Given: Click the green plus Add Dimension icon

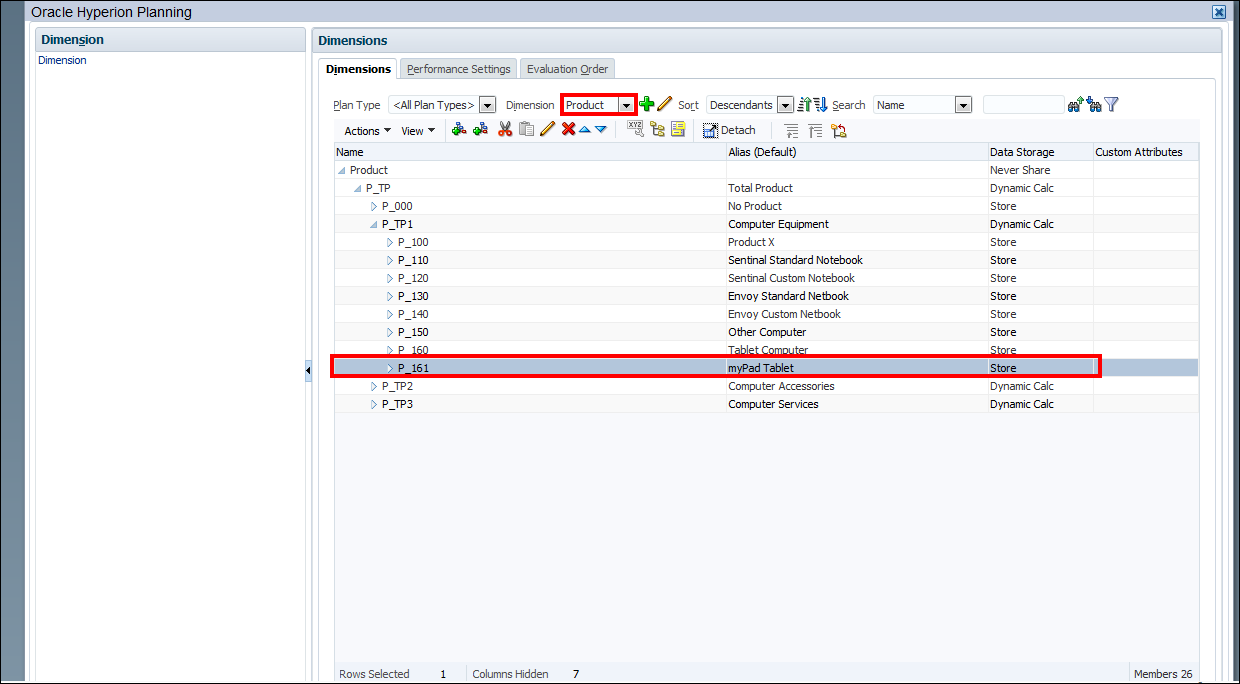Looking at the screenshot, I should coord(646,104).
